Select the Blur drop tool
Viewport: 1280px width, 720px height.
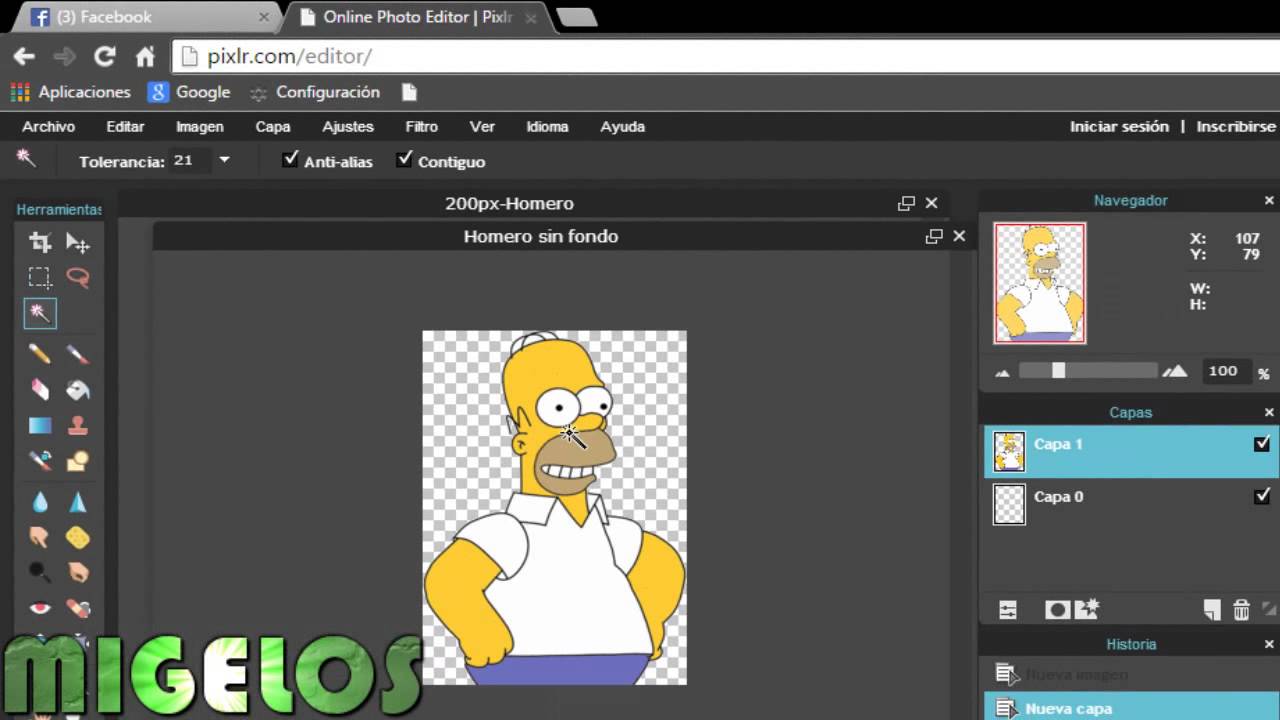40,501
